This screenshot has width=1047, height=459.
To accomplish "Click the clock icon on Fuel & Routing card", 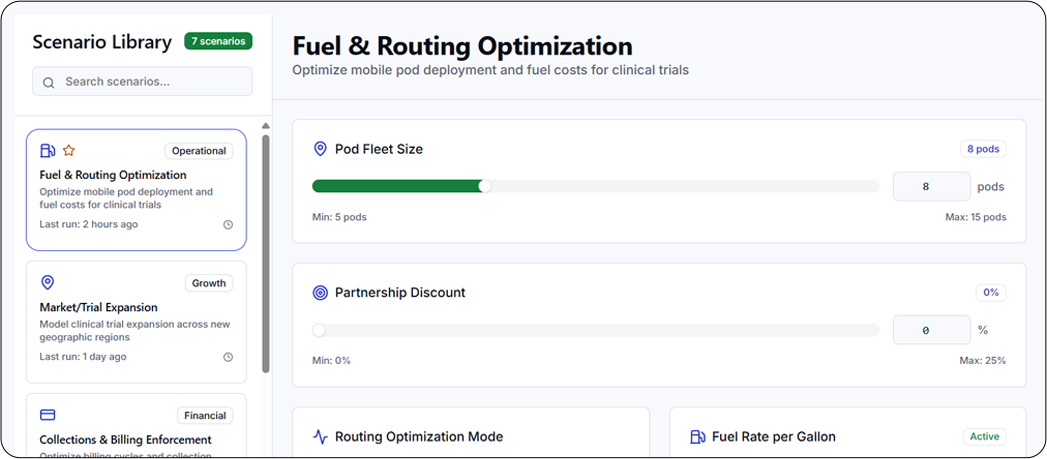I will [x=228, y=225].
